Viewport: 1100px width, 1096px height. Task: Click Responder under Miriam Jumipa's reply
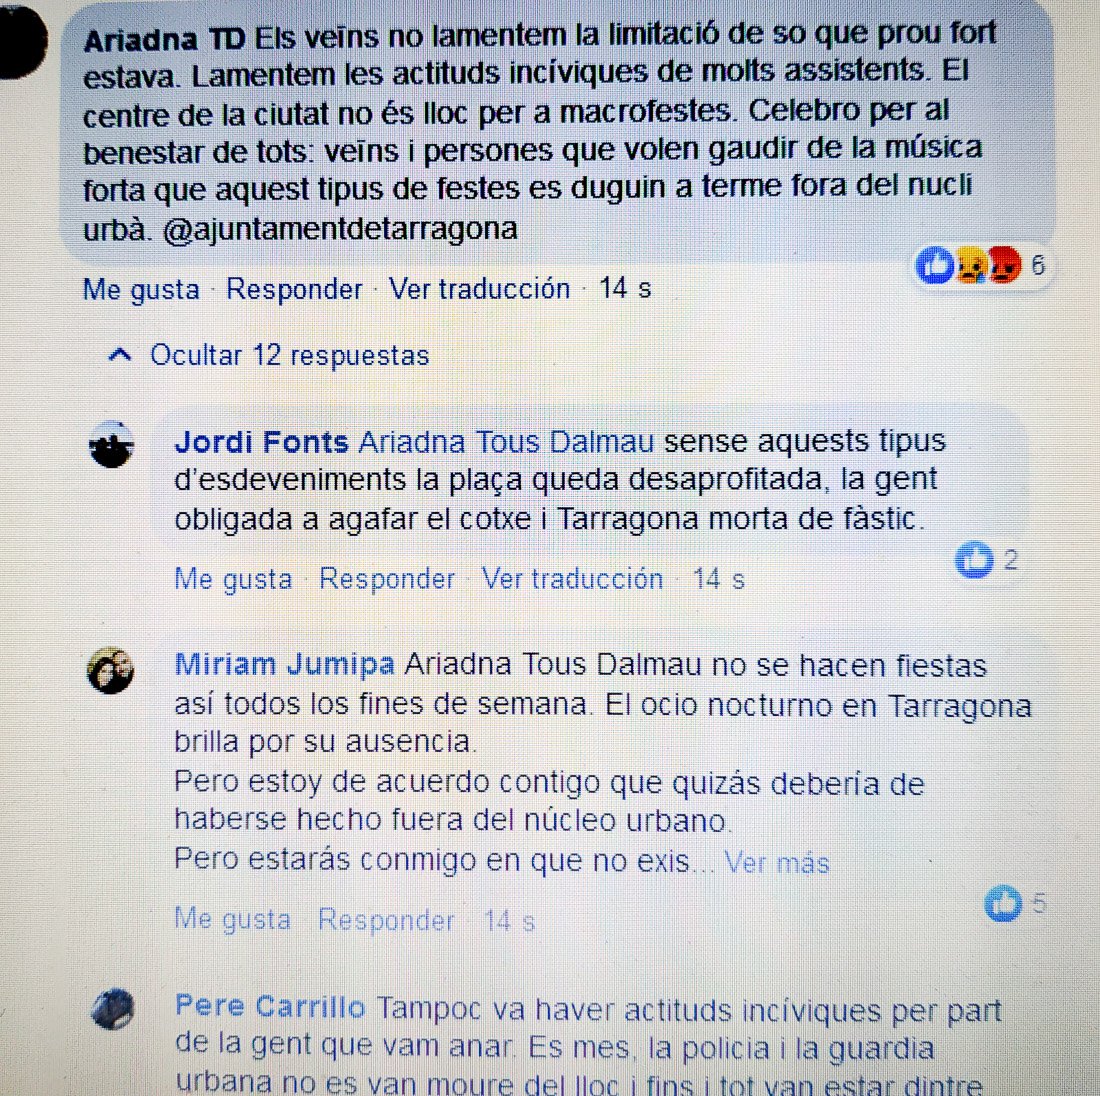click(x=387, y=920)
